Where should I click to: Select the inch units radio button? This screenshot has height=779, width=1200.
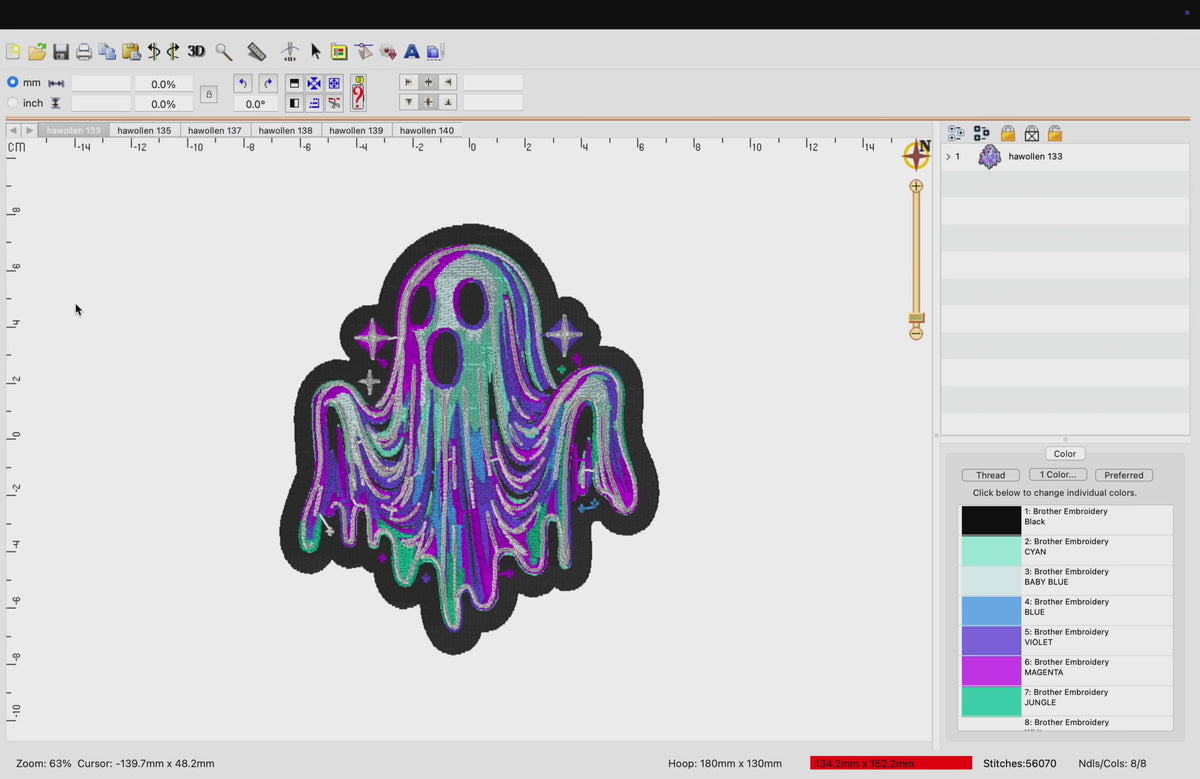13,102
